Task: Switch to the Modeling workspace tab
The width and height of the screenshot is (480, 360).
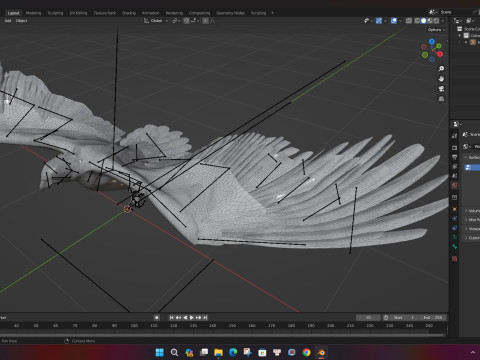Action: point(33,13)
